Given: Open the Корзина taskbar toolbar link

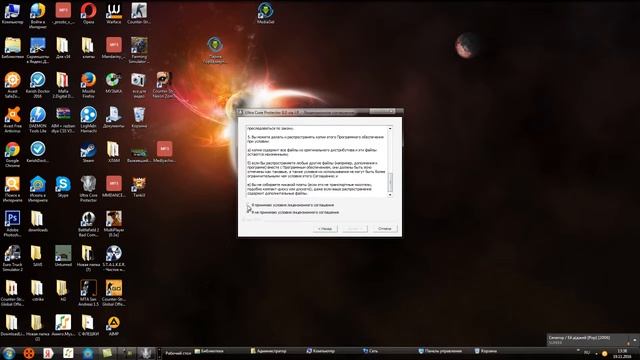Looking at the screenshot, I should click(x=486, y=351).
